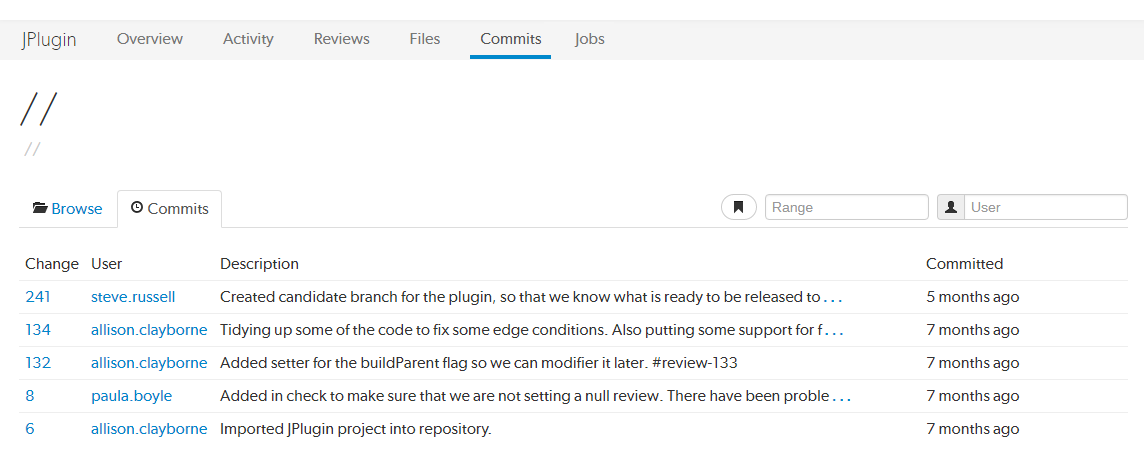This screenshot has height=450, width=1144.
Task: Open the JPlugin project title
Action: (49, 39)
